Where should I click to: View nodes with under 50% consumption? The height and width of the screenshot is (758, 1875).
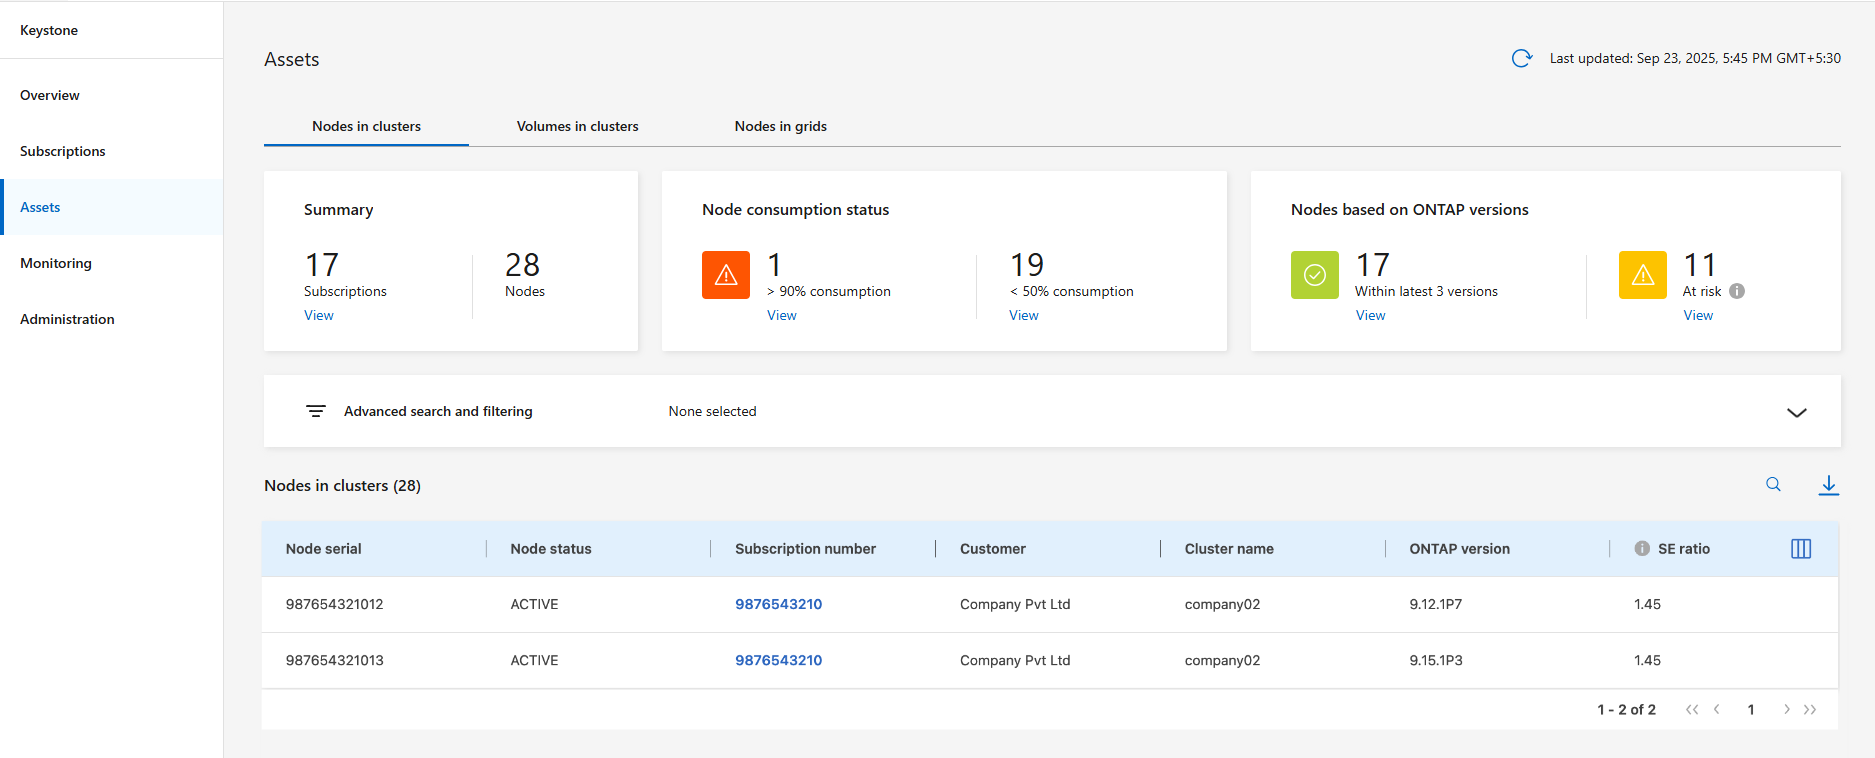point(1023,315)
